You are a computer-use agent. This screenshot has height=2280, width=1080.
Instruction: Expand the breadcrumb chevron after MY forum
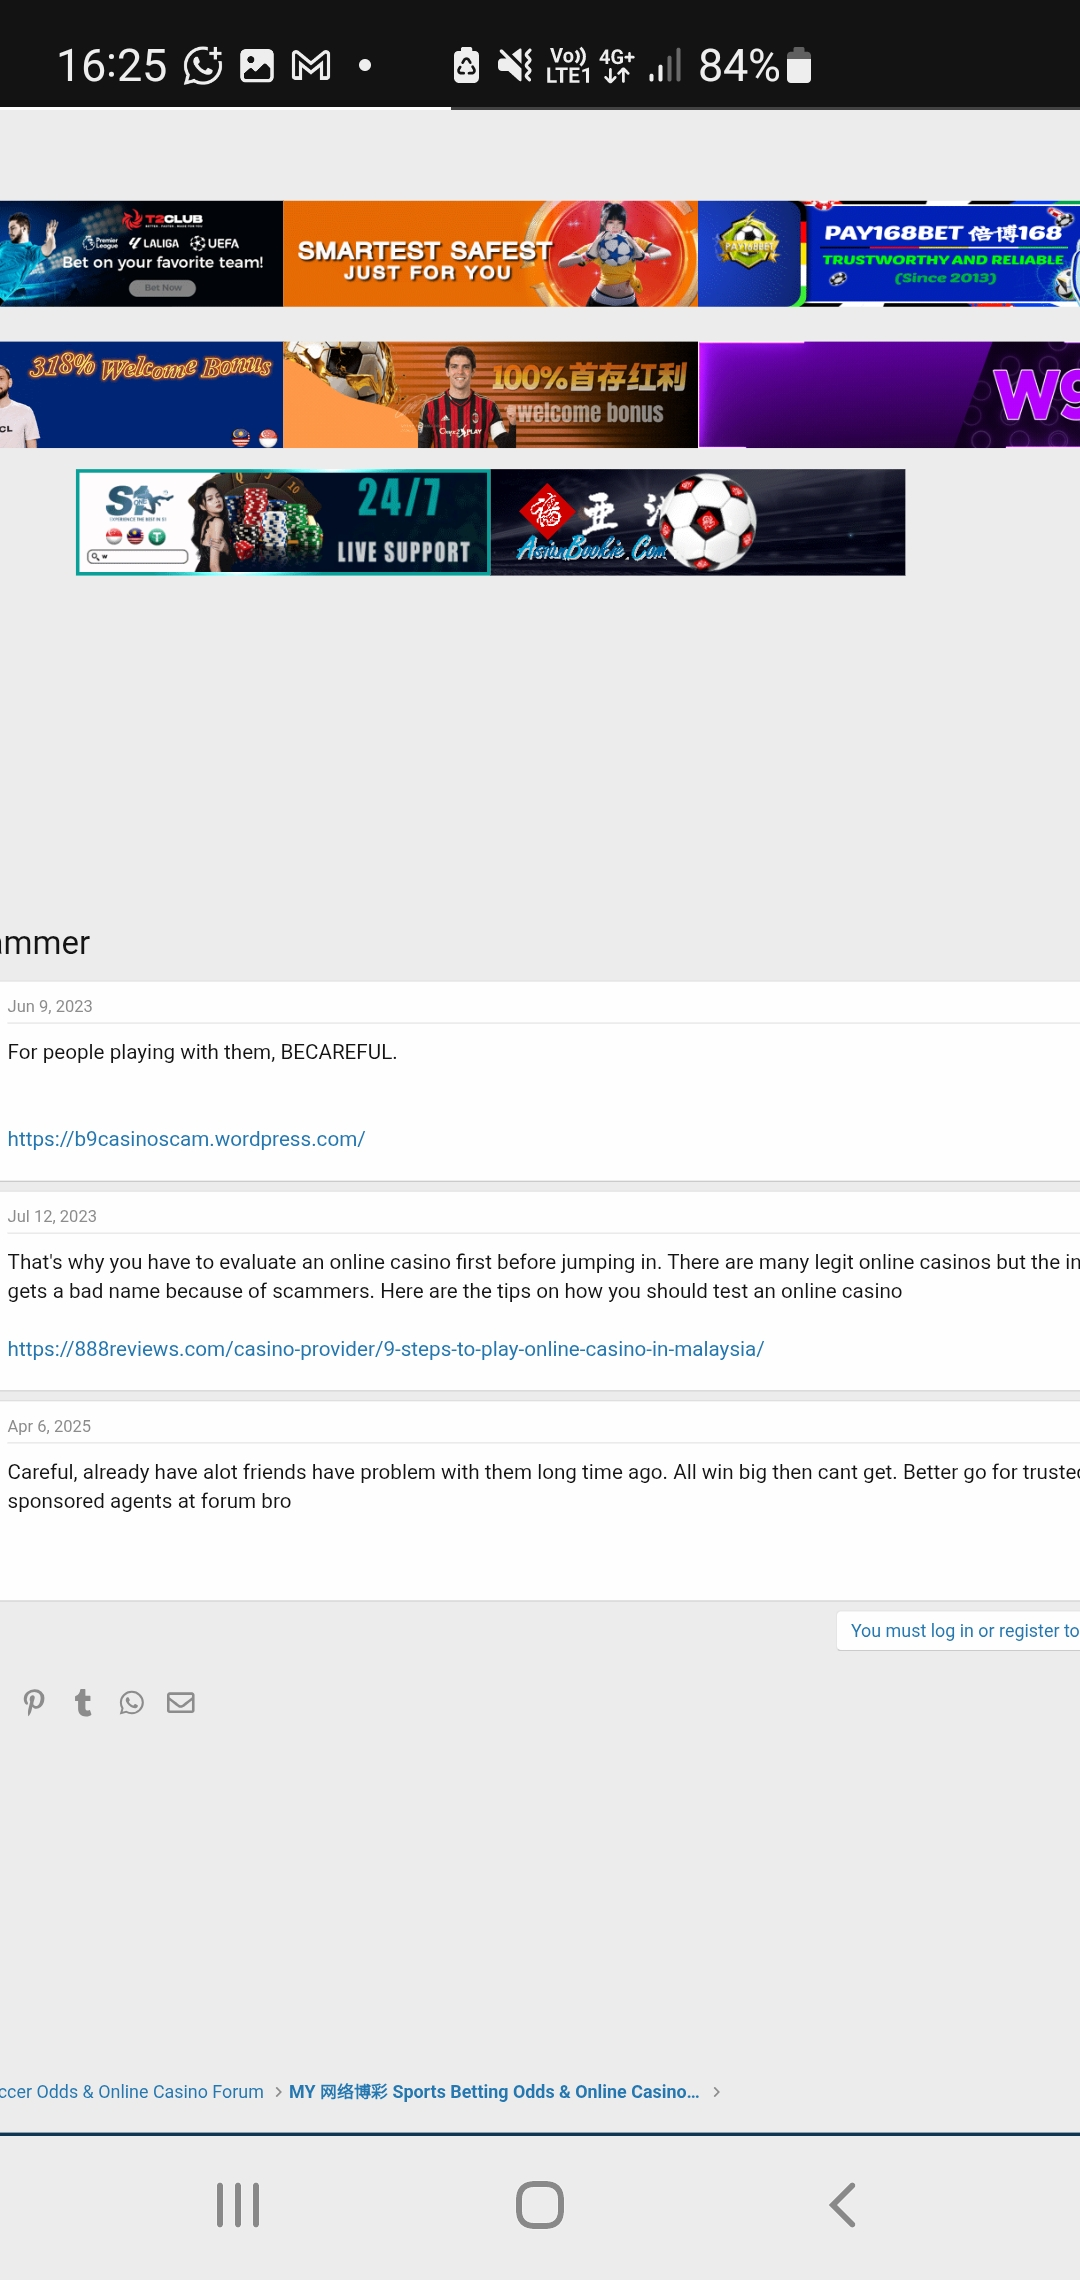[x=716, y=2092]
